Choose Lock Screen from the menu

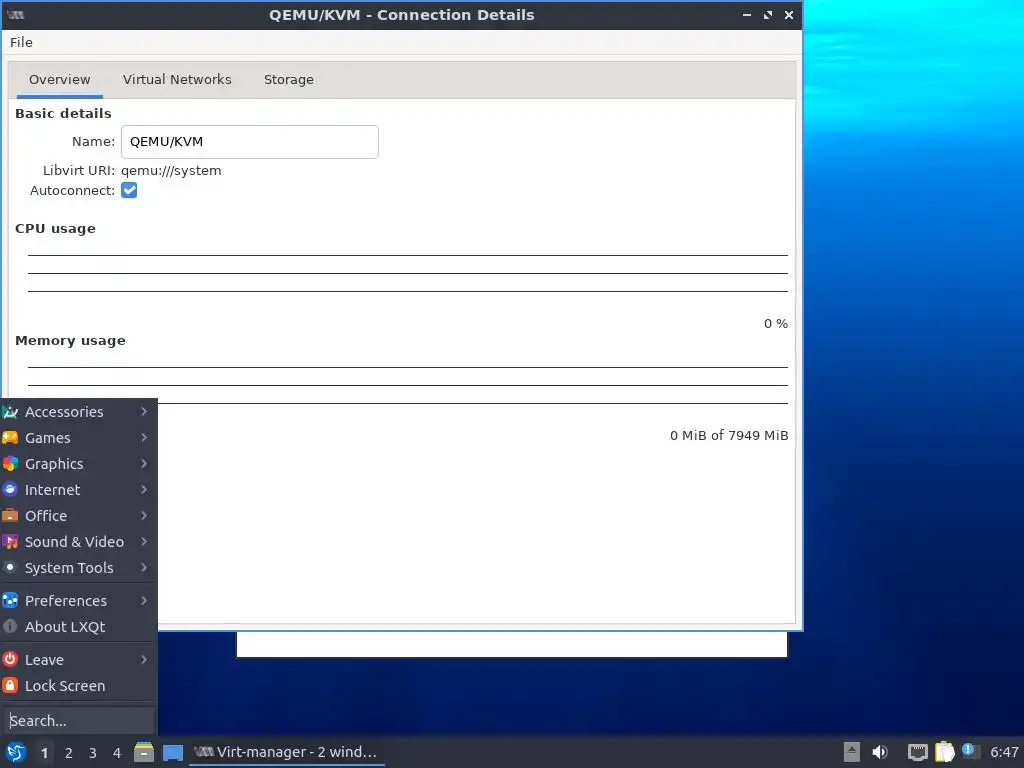coord(78,686)
